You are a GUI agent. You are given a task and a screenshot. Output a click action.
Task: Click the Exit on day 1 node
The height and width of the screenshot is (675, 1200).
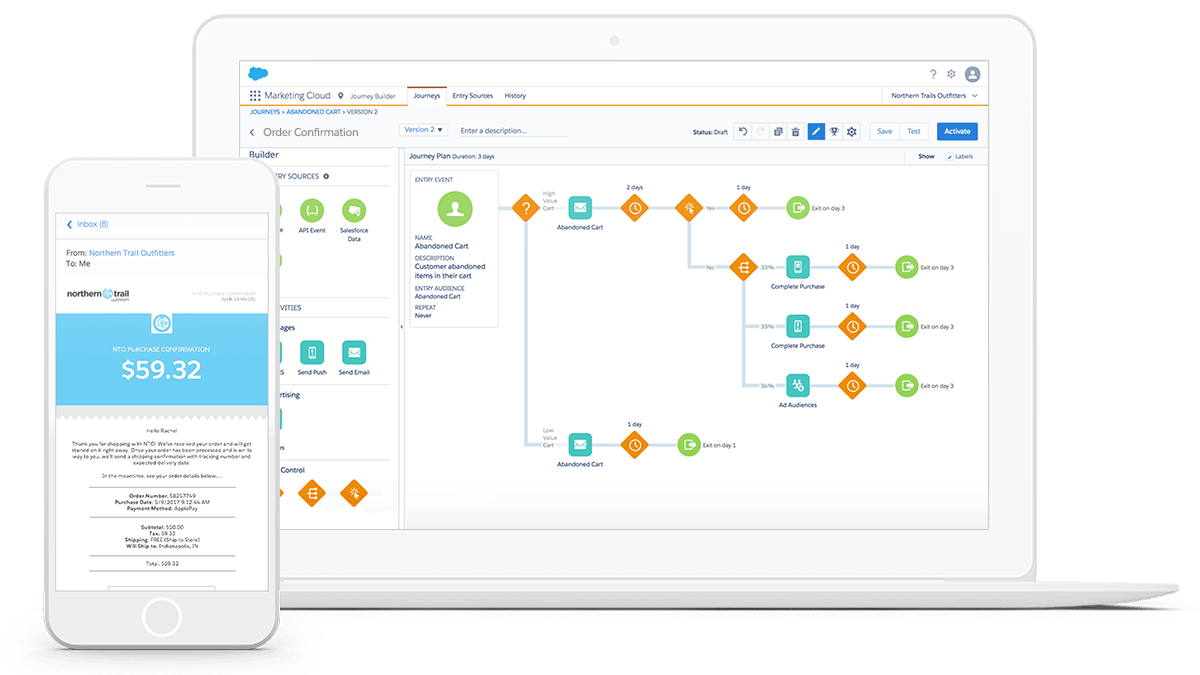(689, 444)
